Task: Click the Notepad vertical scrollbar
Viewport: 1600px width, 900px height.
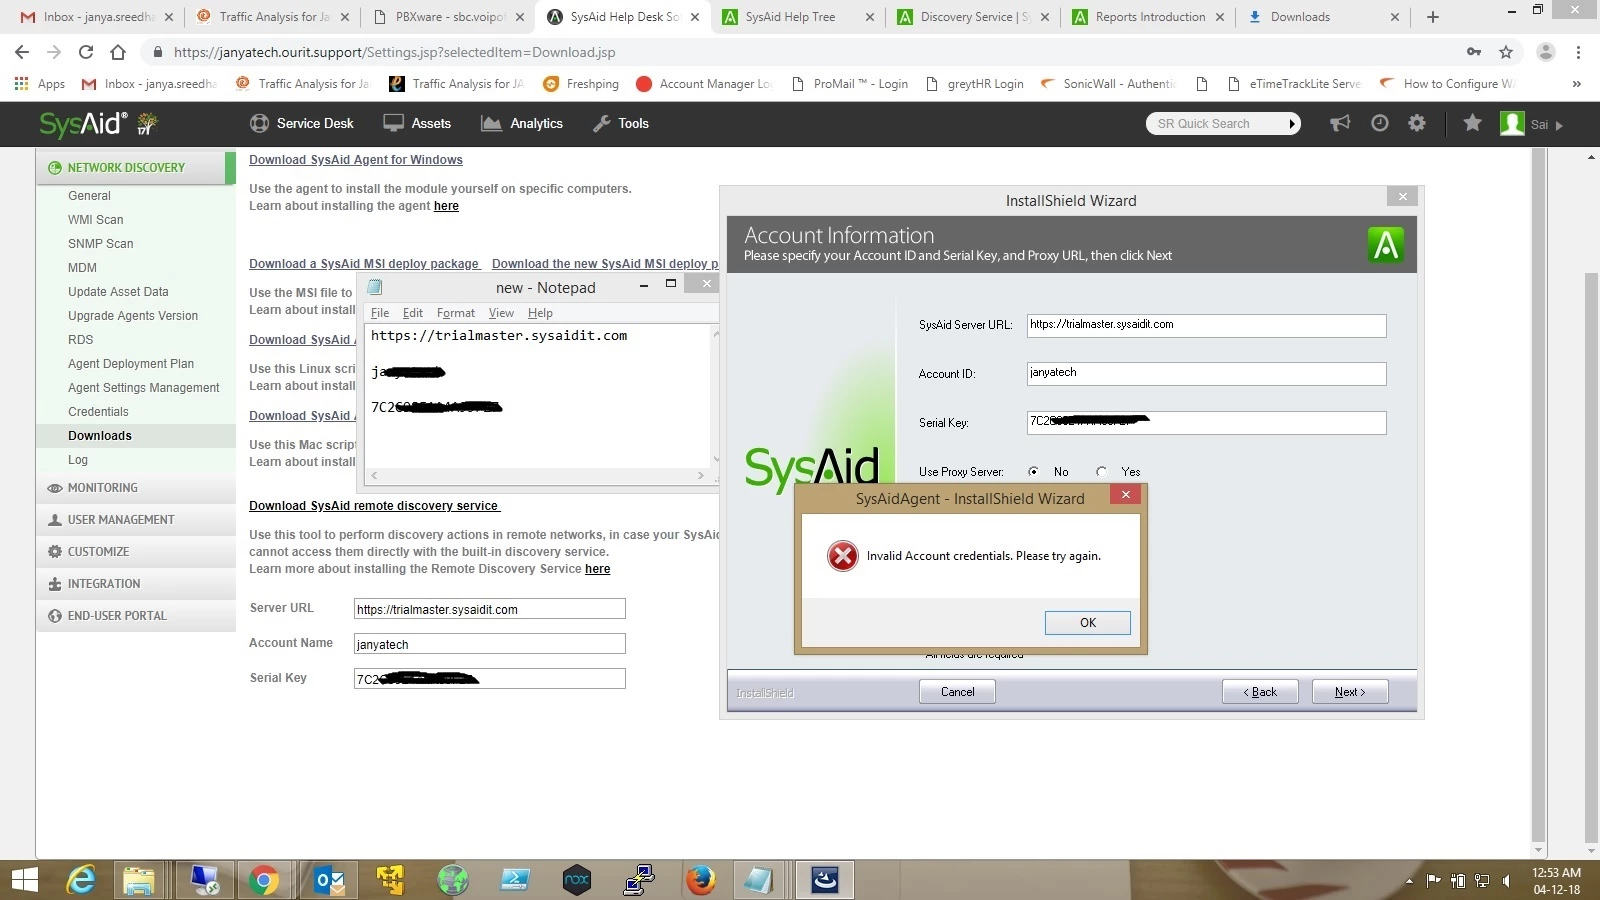Action: tap(715, 396)
